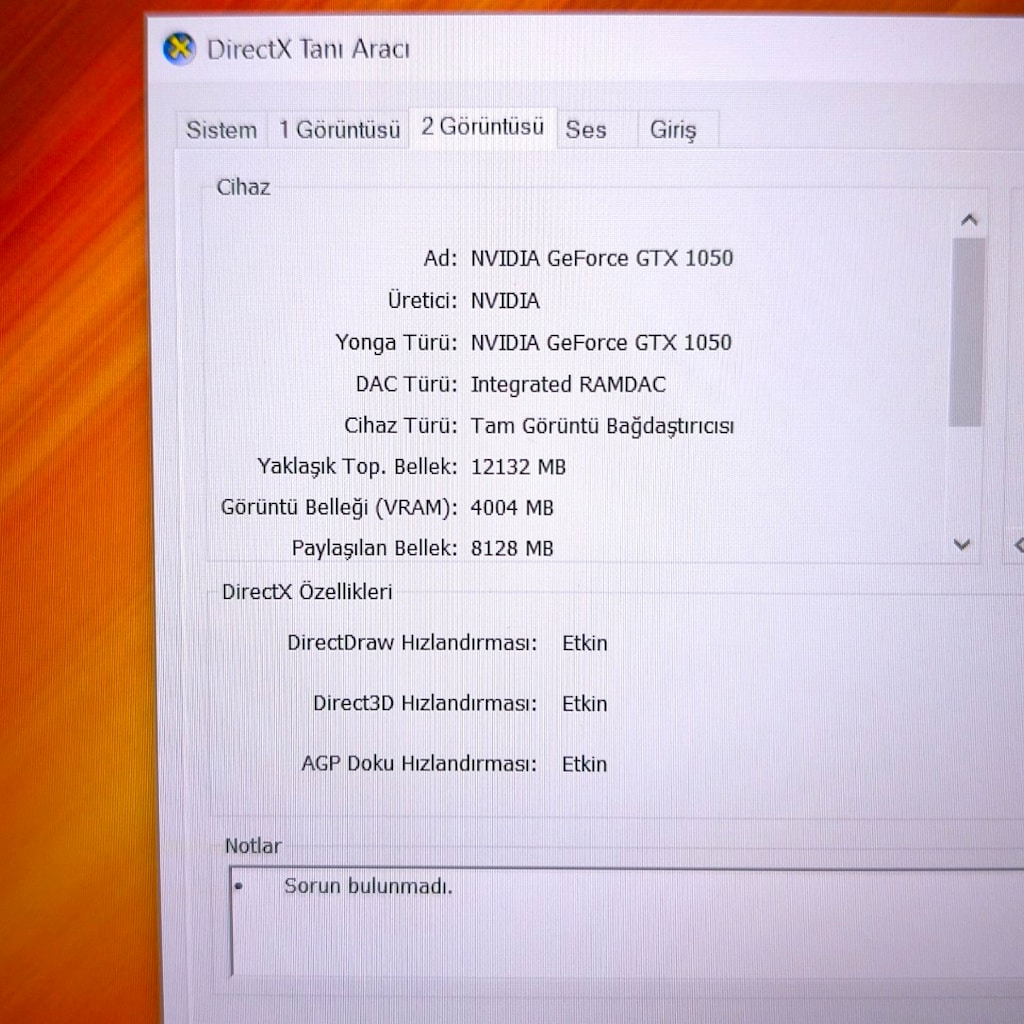
Task: Select the Integrated RAMDAC value
Action: [568, 385]
